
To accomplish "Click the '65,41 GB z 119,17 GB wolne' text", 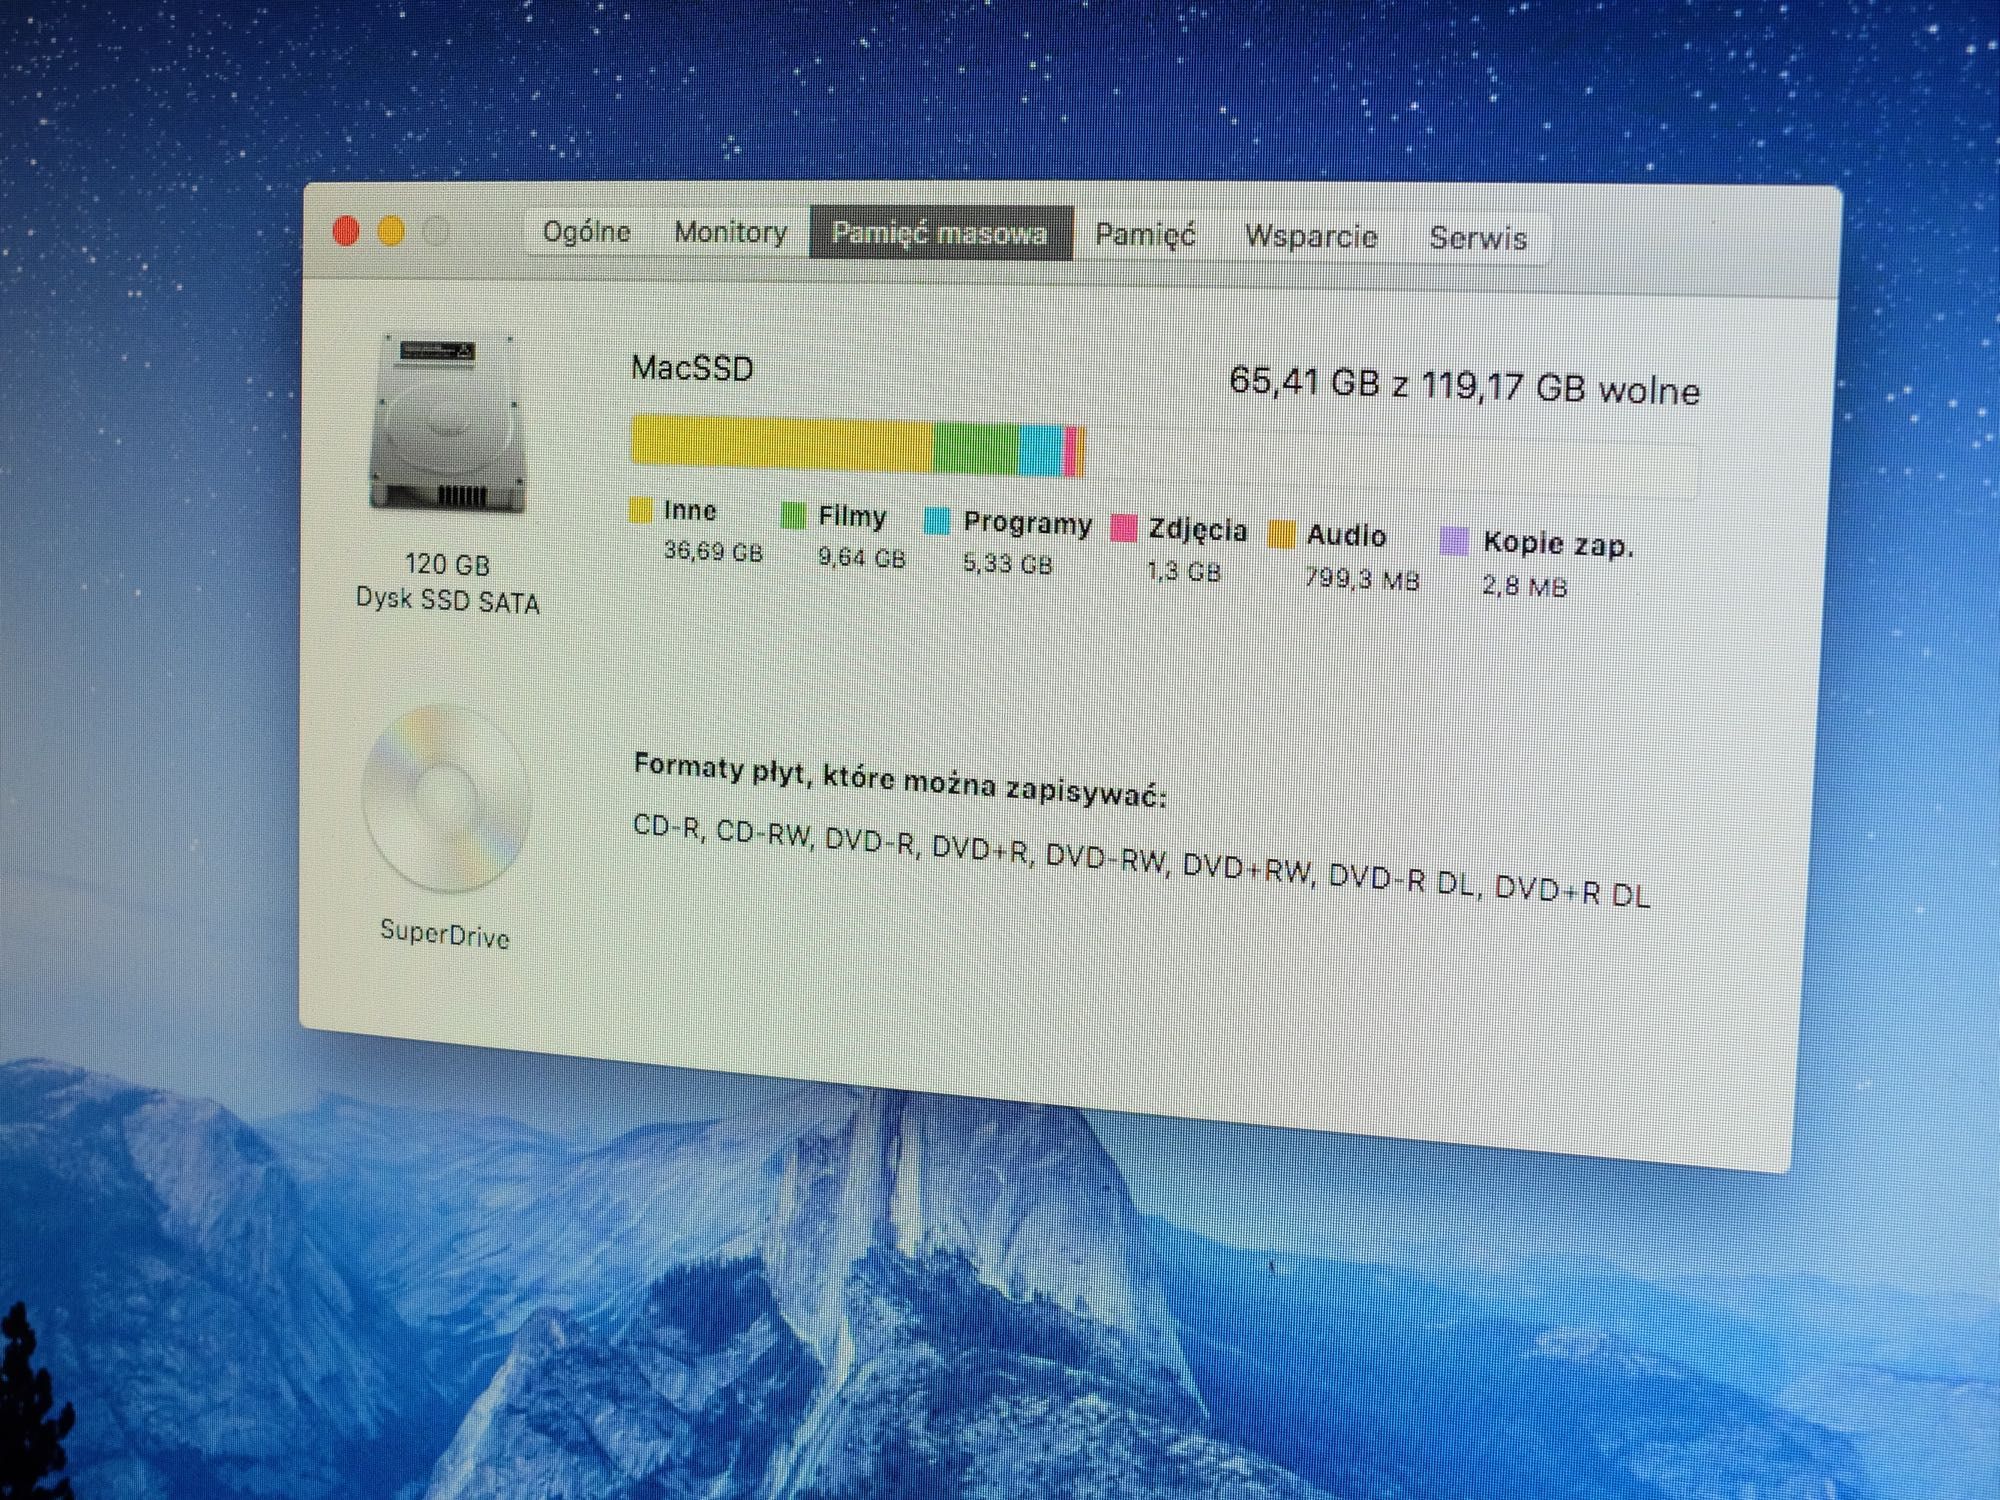I will (1464, 385).
